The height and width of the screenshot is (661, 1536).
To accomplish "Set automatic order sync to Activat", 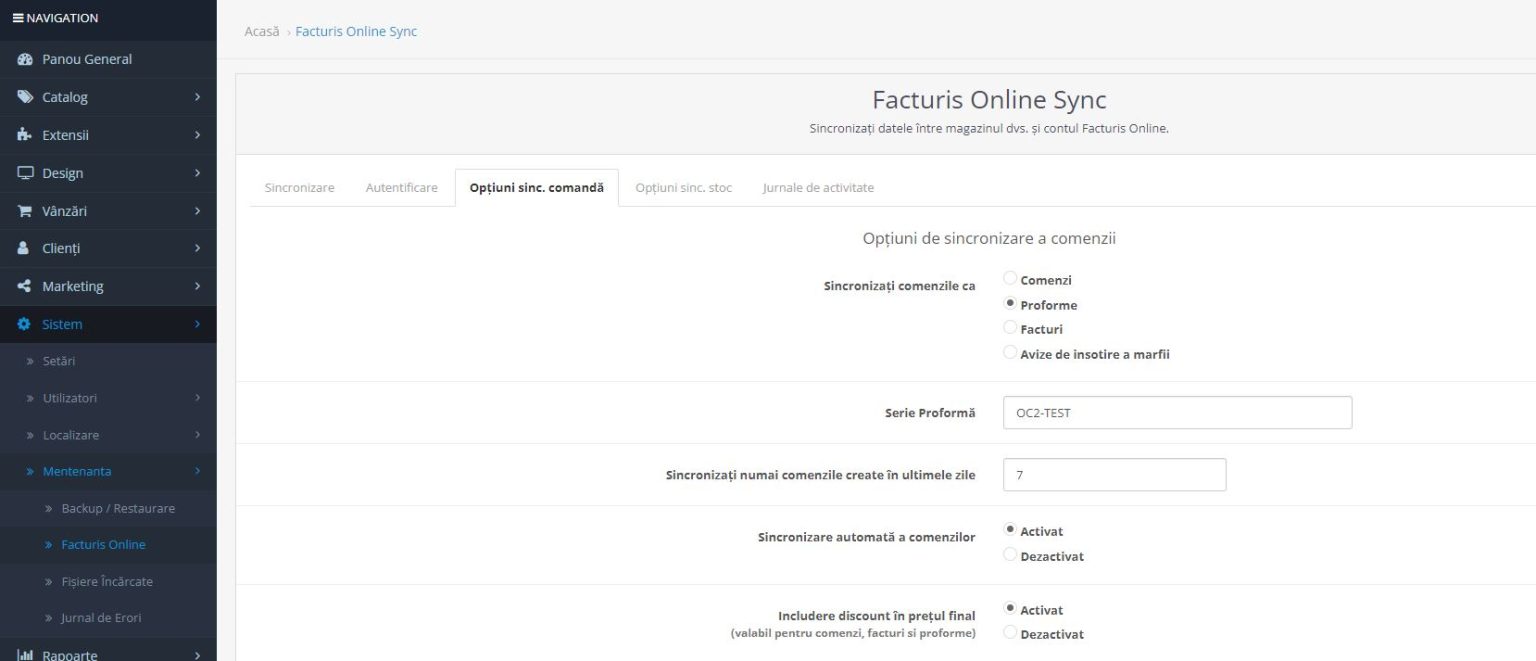I will 1010,530.
